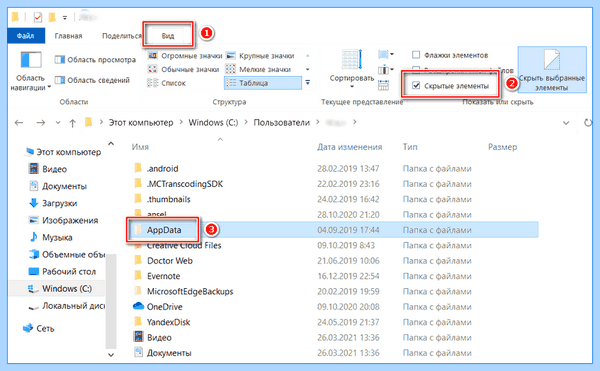Go back with the back arrow
This screenshot has height=371, width=600.
(19, 123)
